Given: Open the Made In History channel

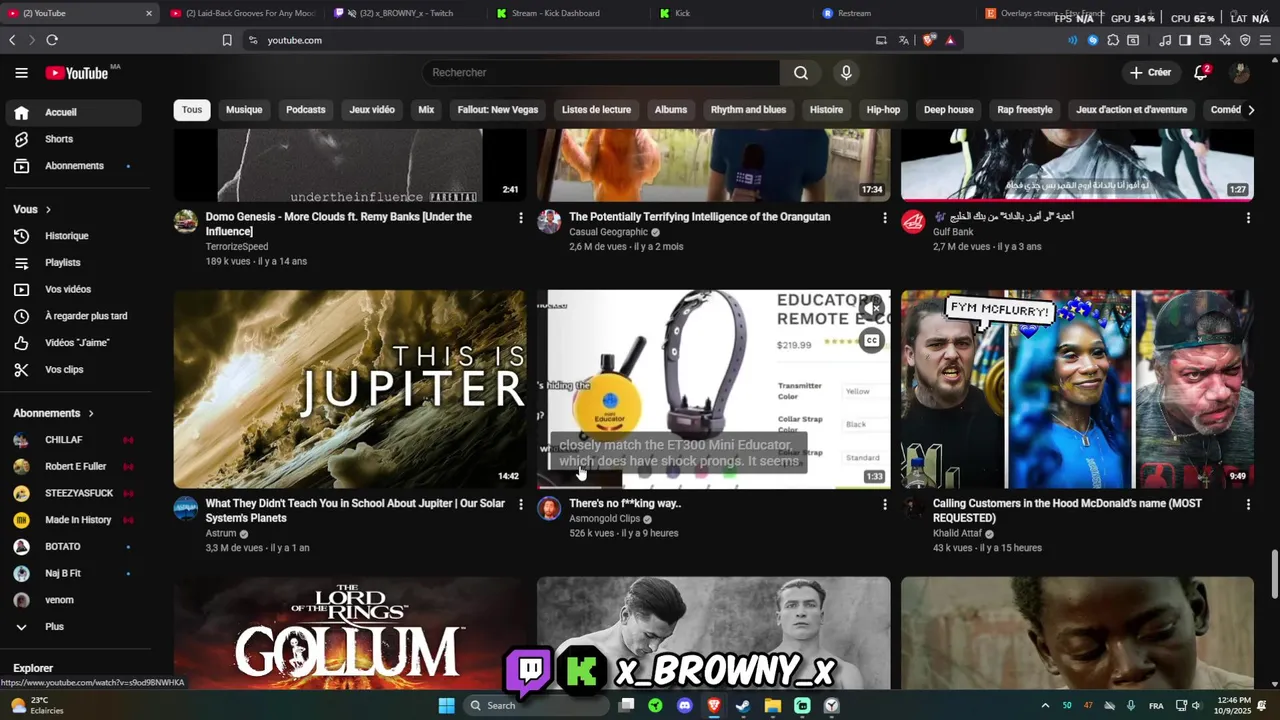Looking at the screenshot, I should pyautogui.click(x=74, y=520).
